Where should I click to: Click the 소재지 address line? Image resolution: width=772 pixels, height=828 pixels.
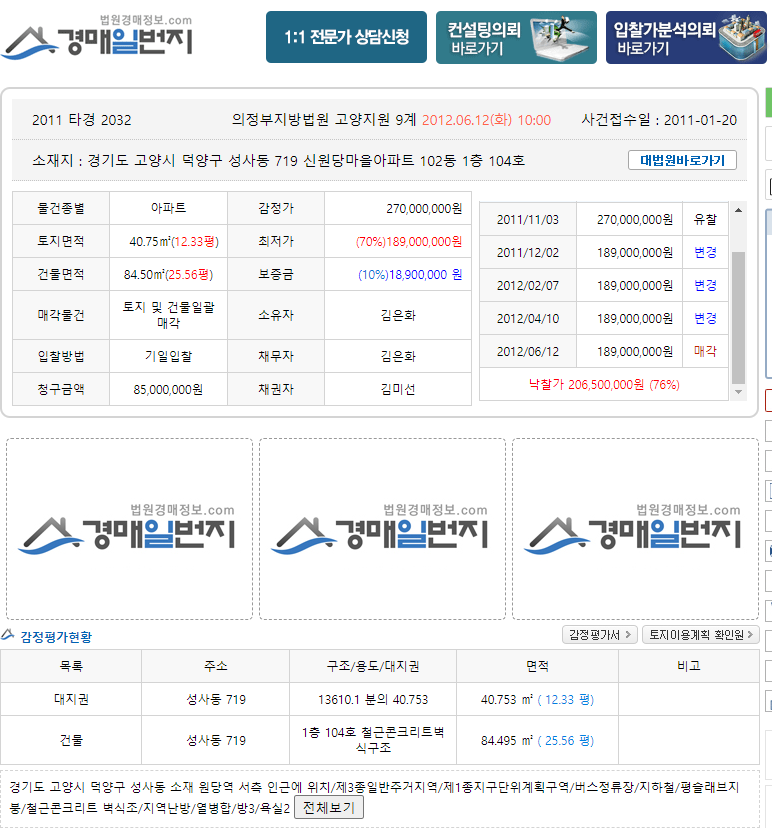278,160
